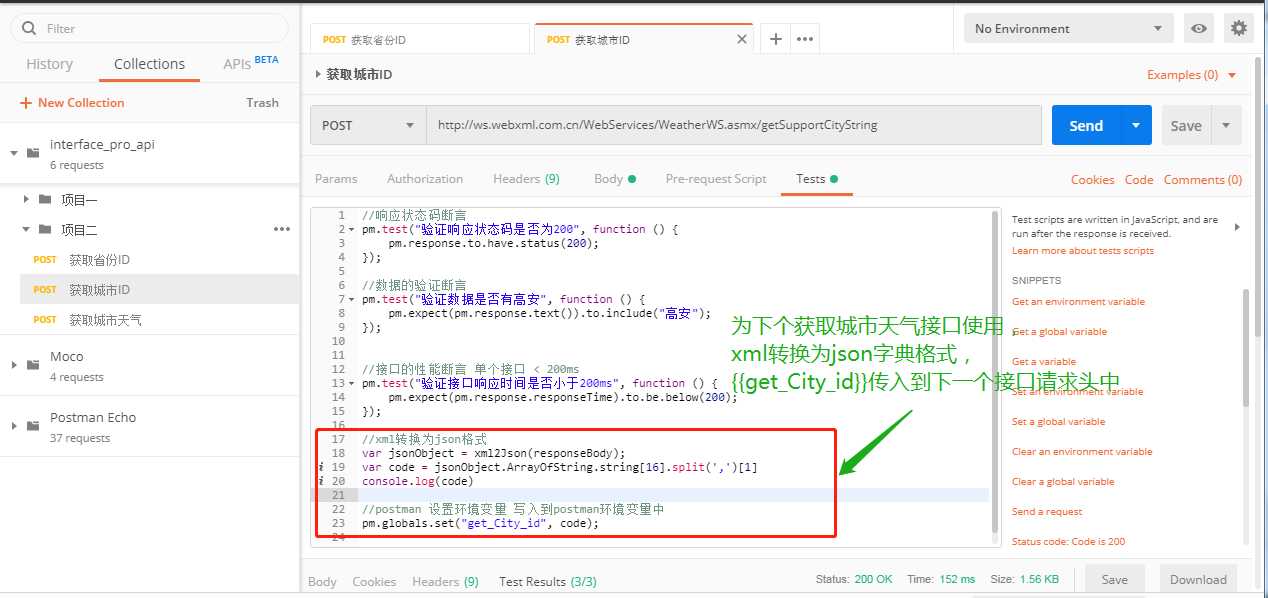1268x598 pixels.
Task: Click the blue Send button
Action: coord(1086,125)
